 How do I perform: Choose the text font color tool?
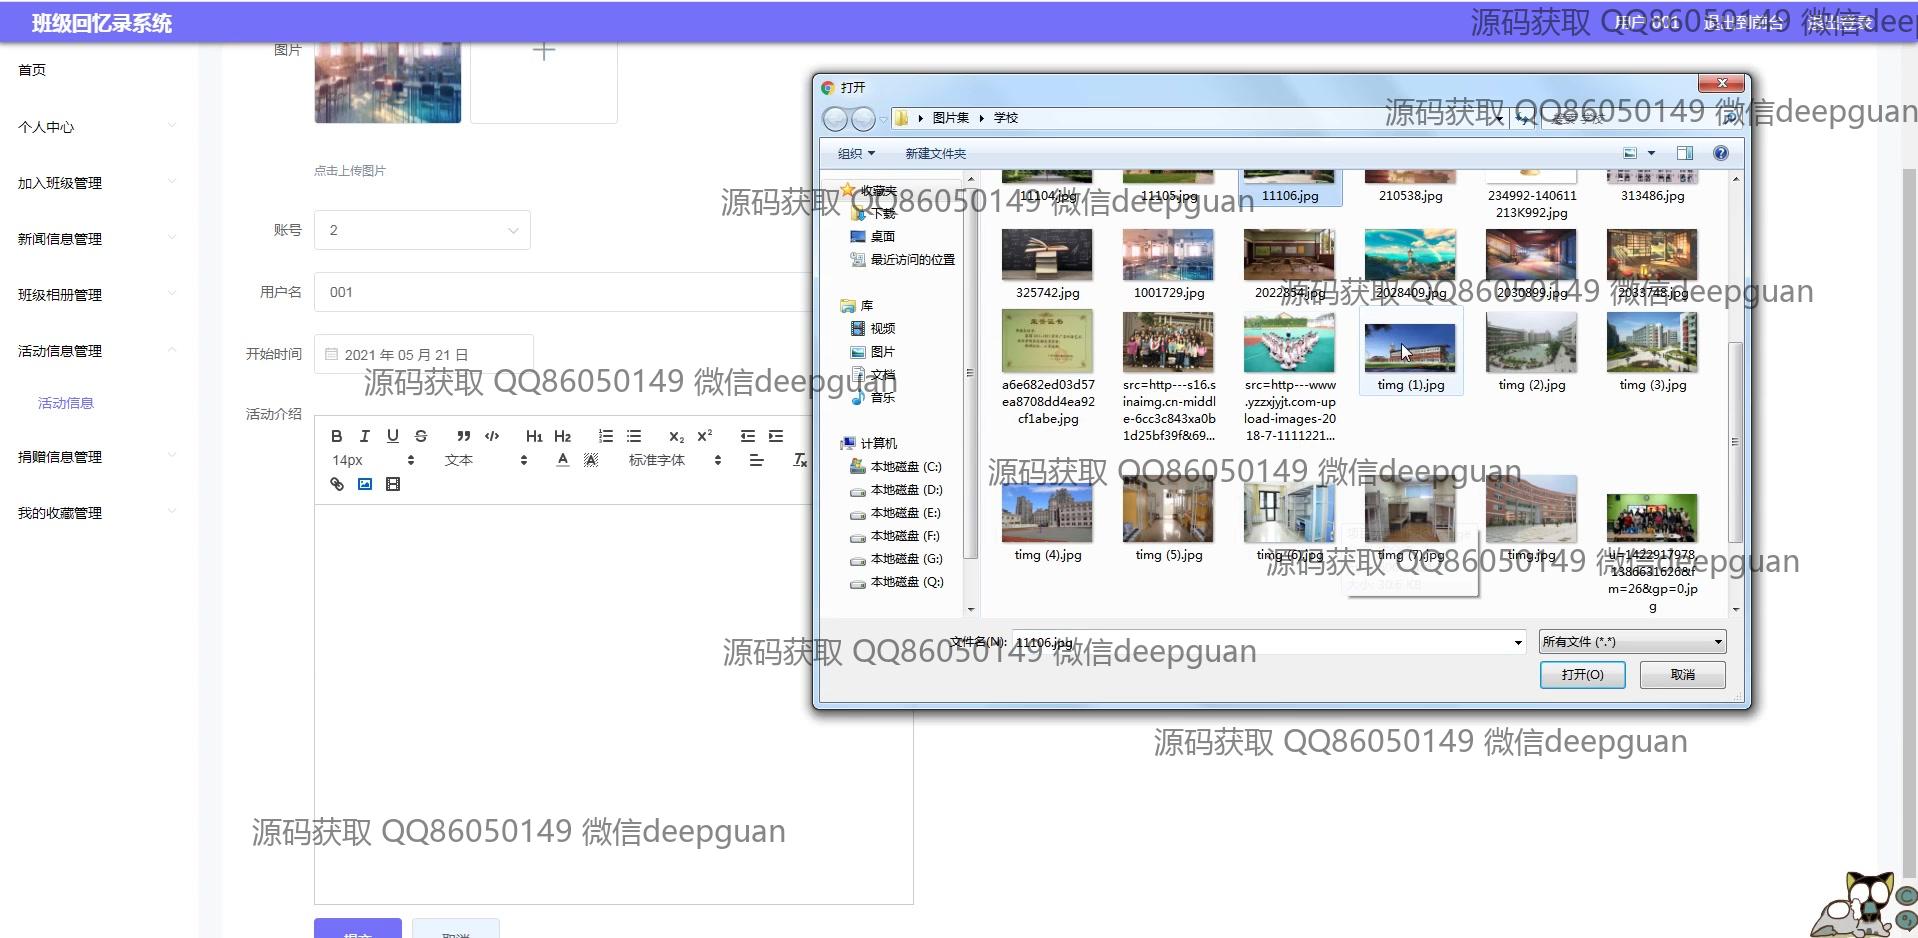[x=563, y=460]
